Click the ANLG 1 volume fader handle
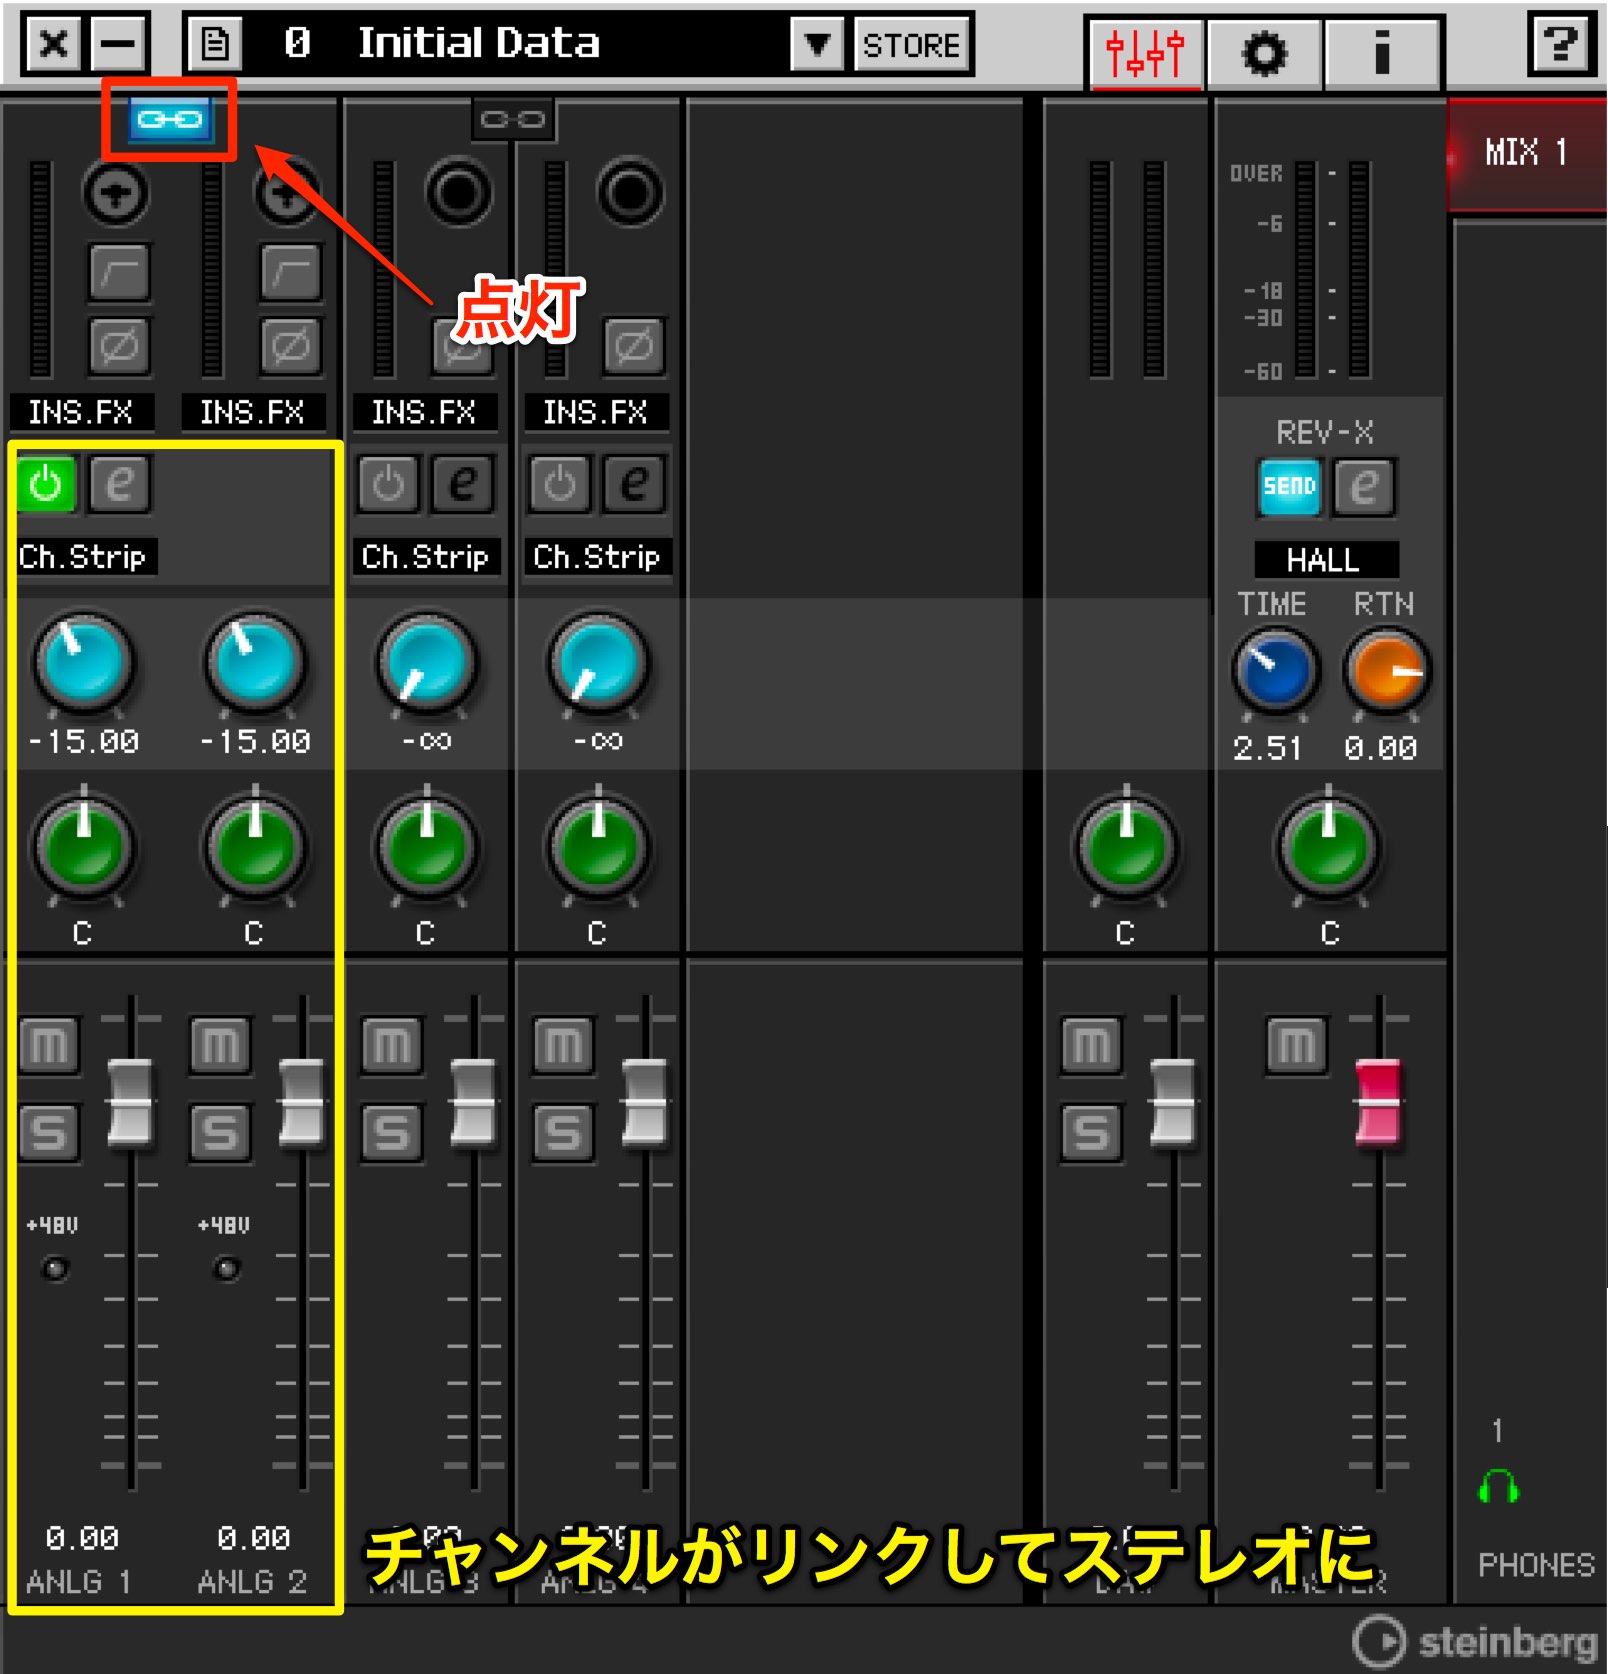1608x1674 pixels. click(x=130, y=1103)
